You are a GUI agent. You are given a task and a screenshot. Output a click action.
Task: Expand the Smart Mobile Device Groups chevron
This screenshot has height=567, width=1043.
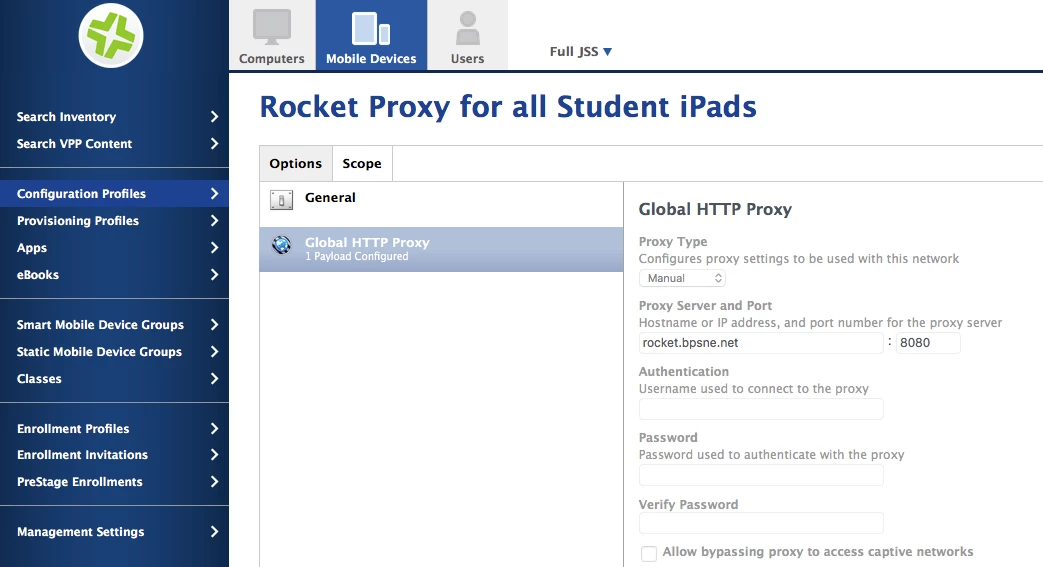(x=214, y=325)
